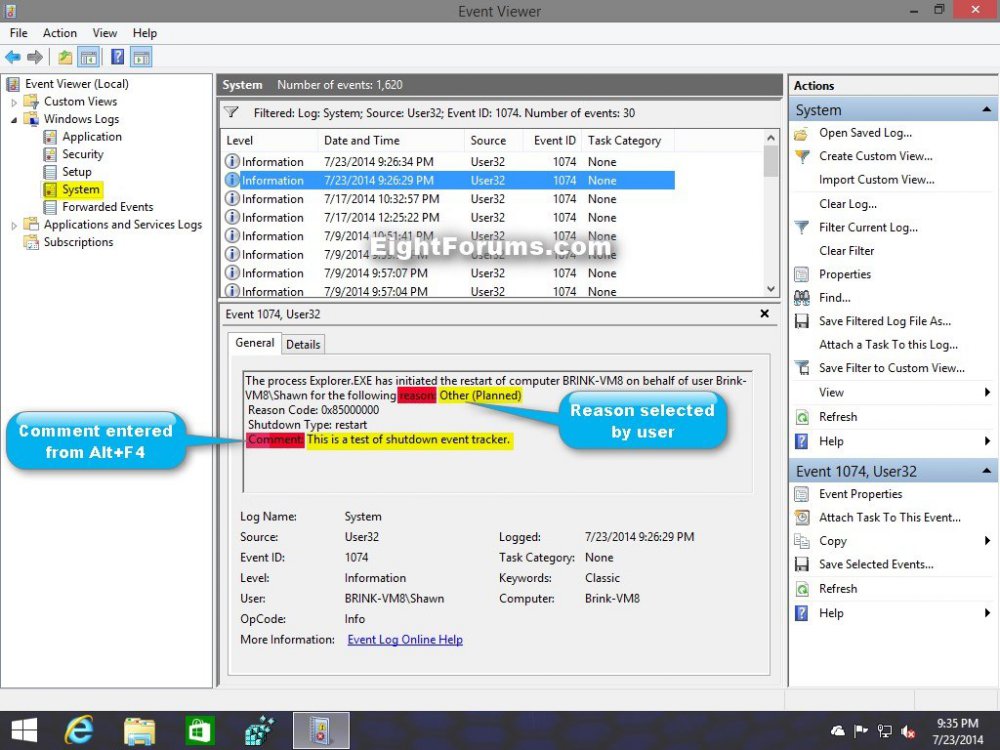This screenshot has width=1000, height=750.
Task: Expand Applications and Services Logs node
Action: (14, 225)
